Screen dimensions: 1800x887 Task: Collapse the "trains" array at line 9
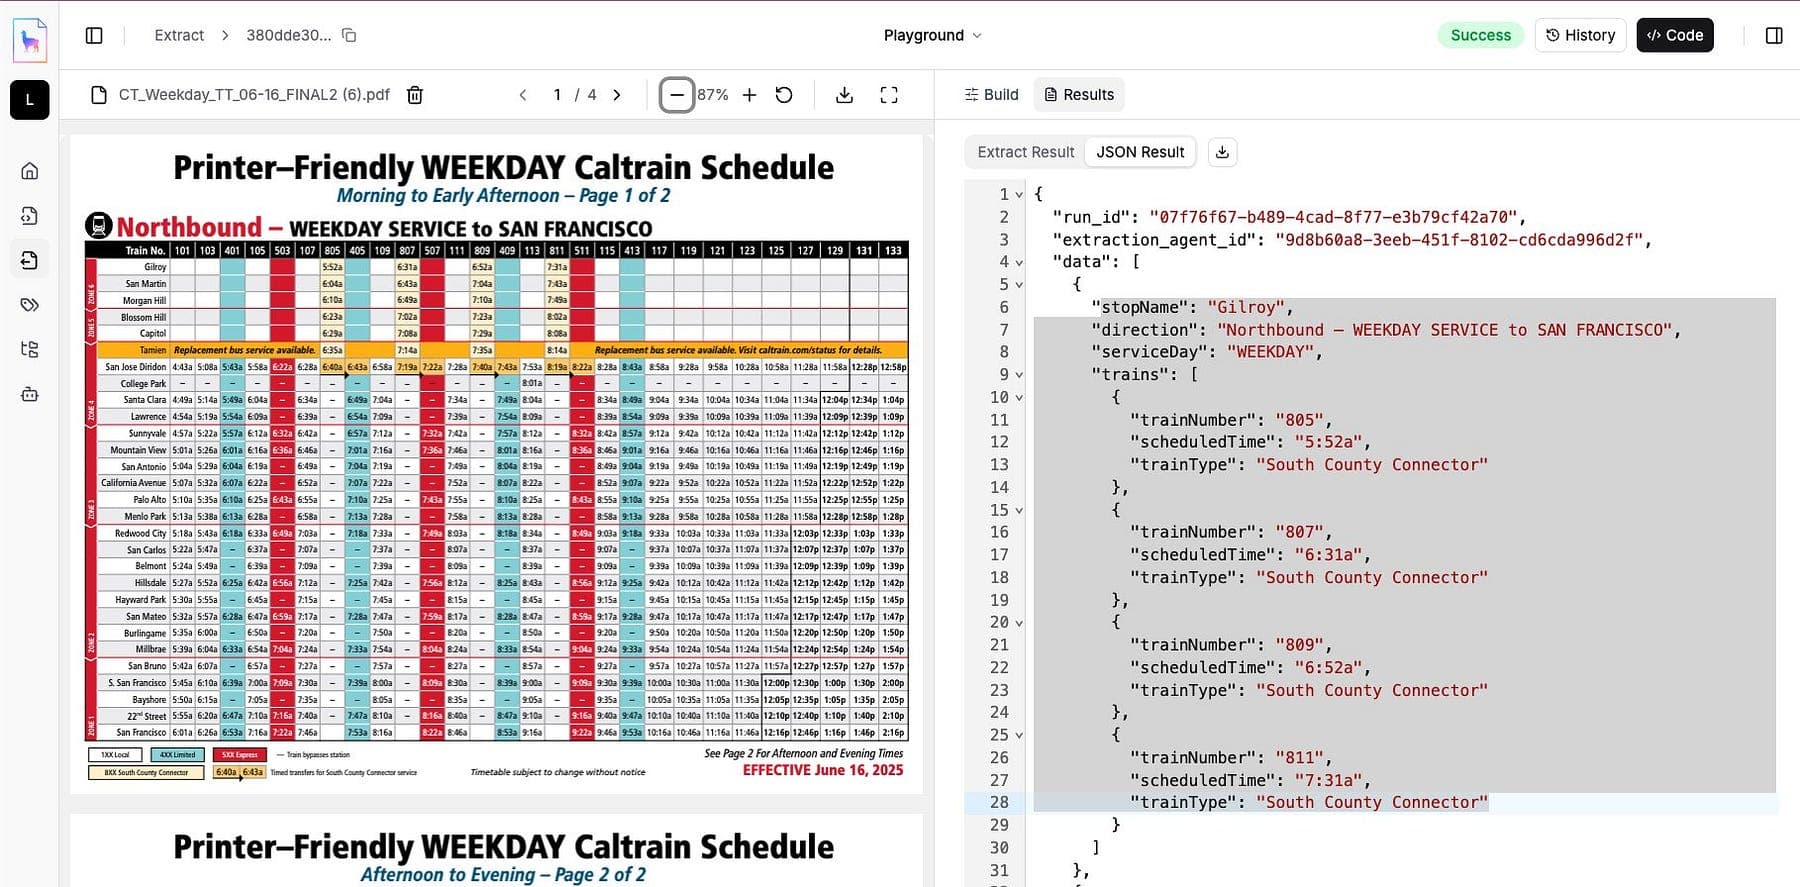1019,375
